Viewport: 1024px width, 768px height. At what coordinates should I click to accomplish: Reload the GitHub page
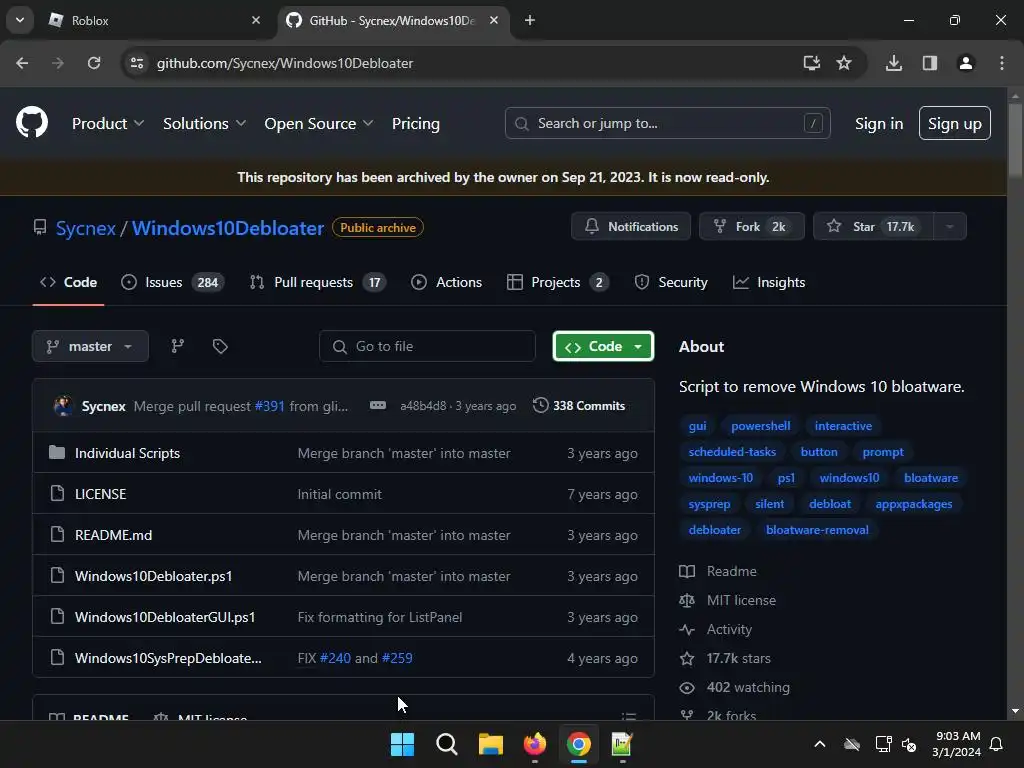pos(94,63)
